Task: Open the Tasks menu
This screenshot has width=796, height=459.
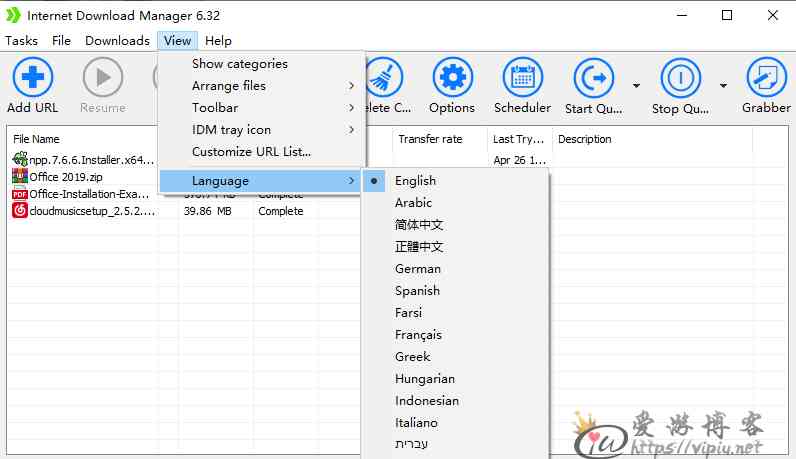Action: 21,41
